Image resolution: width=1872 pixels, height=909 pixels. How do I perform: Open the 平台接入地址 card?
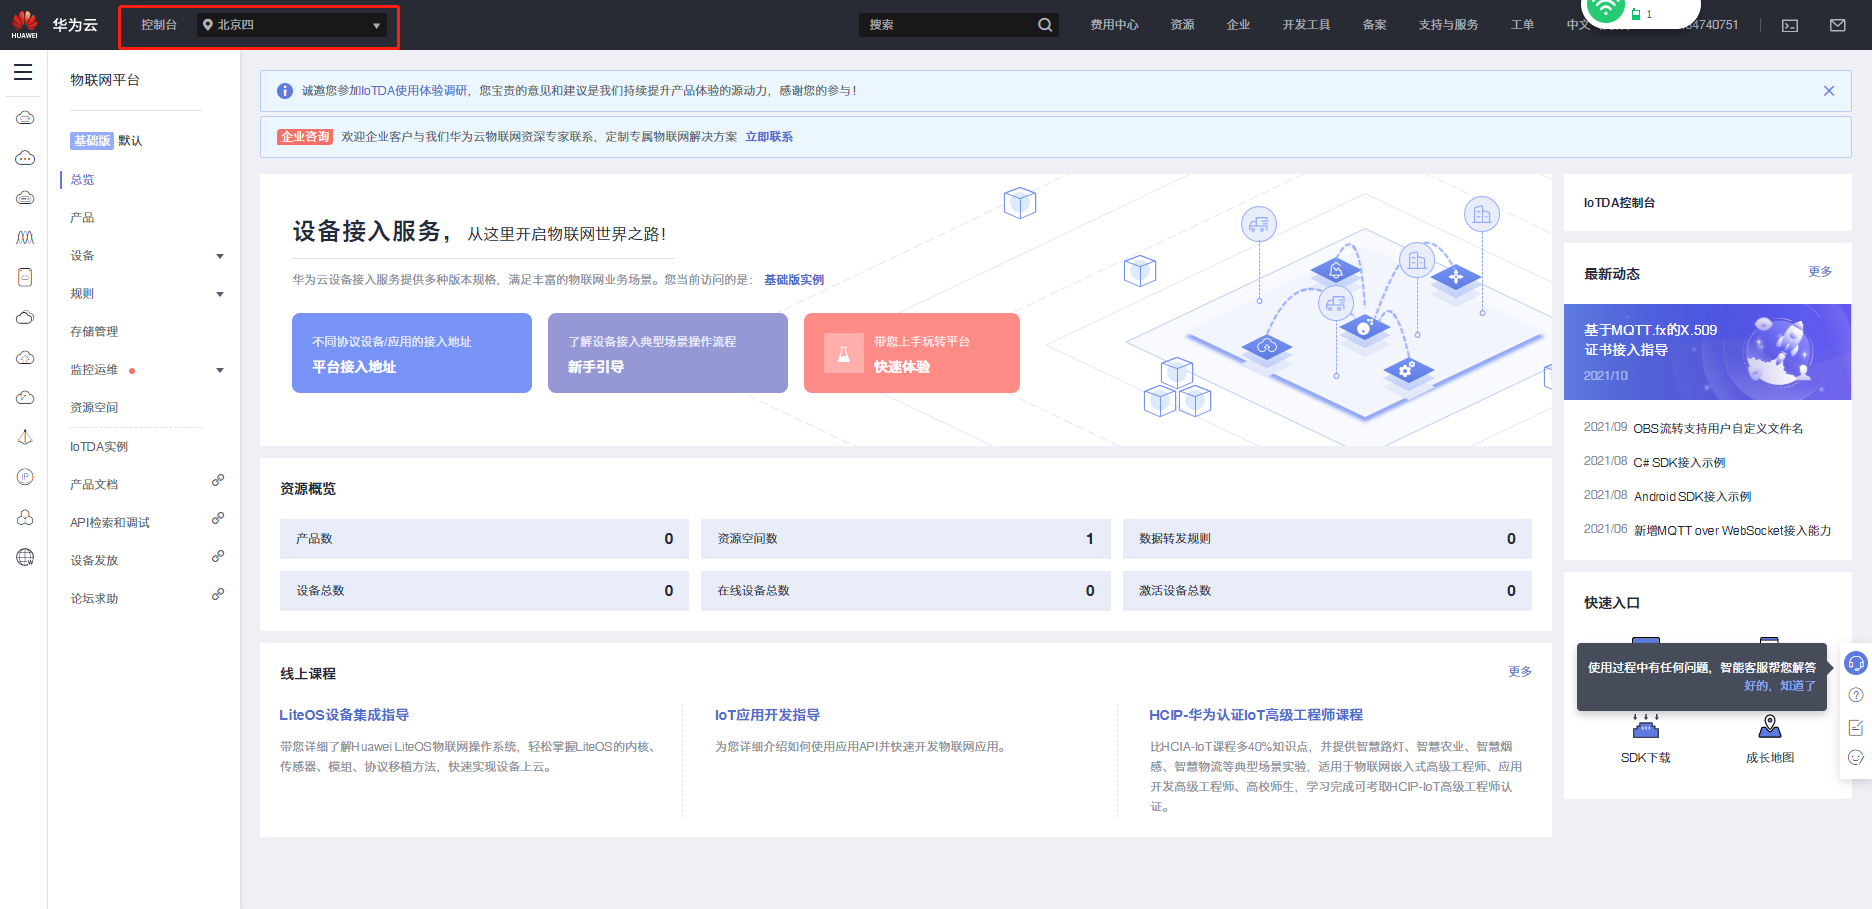point(412,353)
